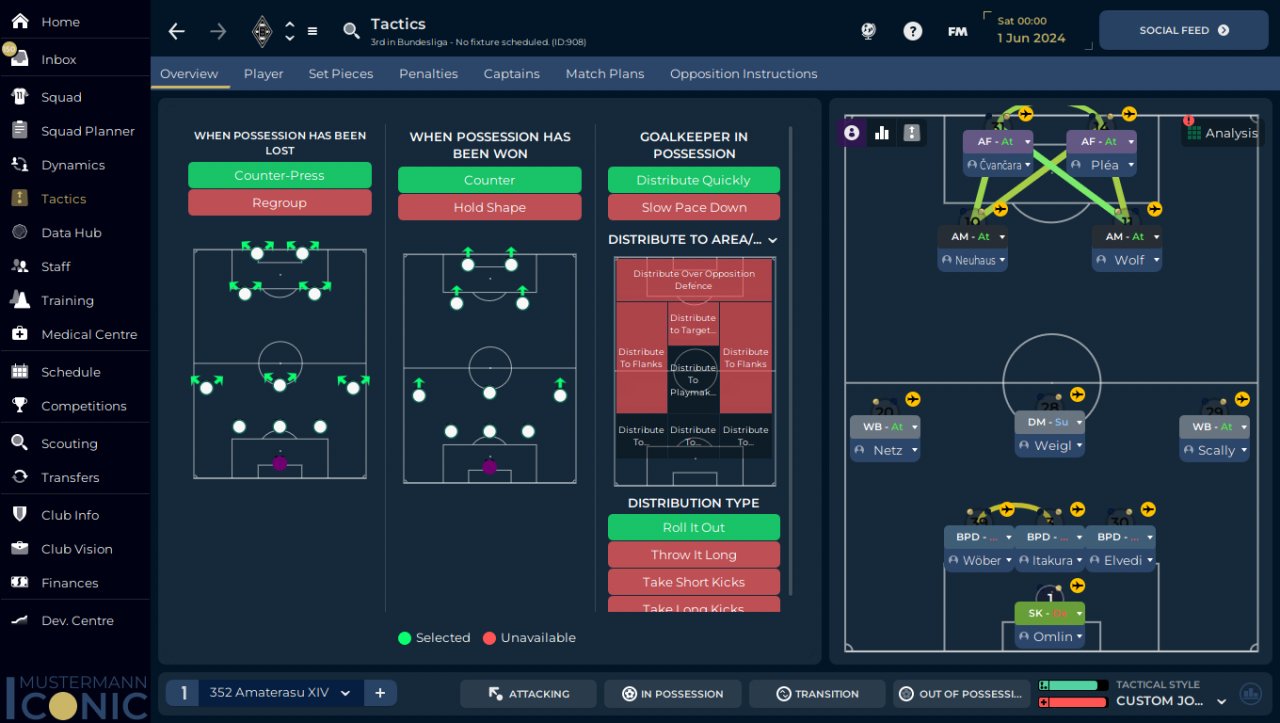Toggle the Counter instruction
This screenshot has height=723, width=1280.
[490, 181]
